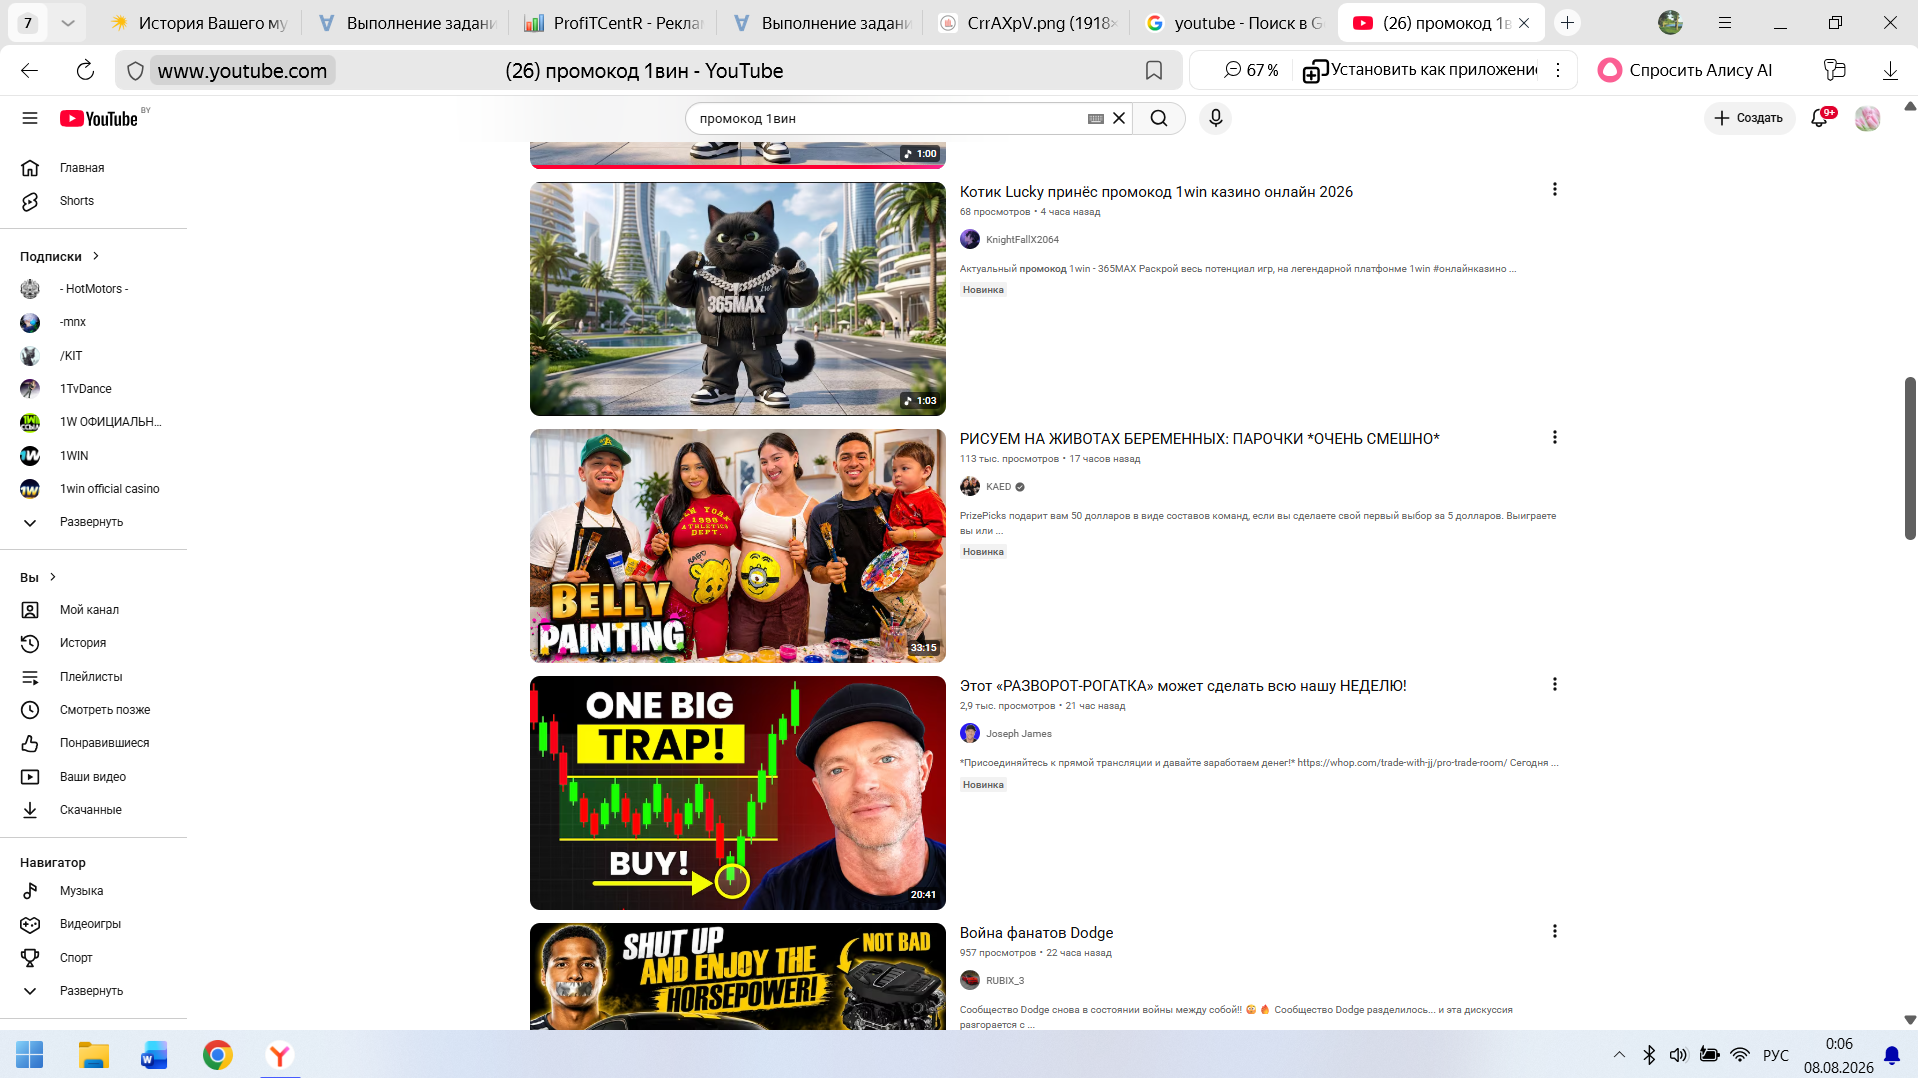Open more options for the РАЗВОРОТ-РОГАТКА video

1554,684
